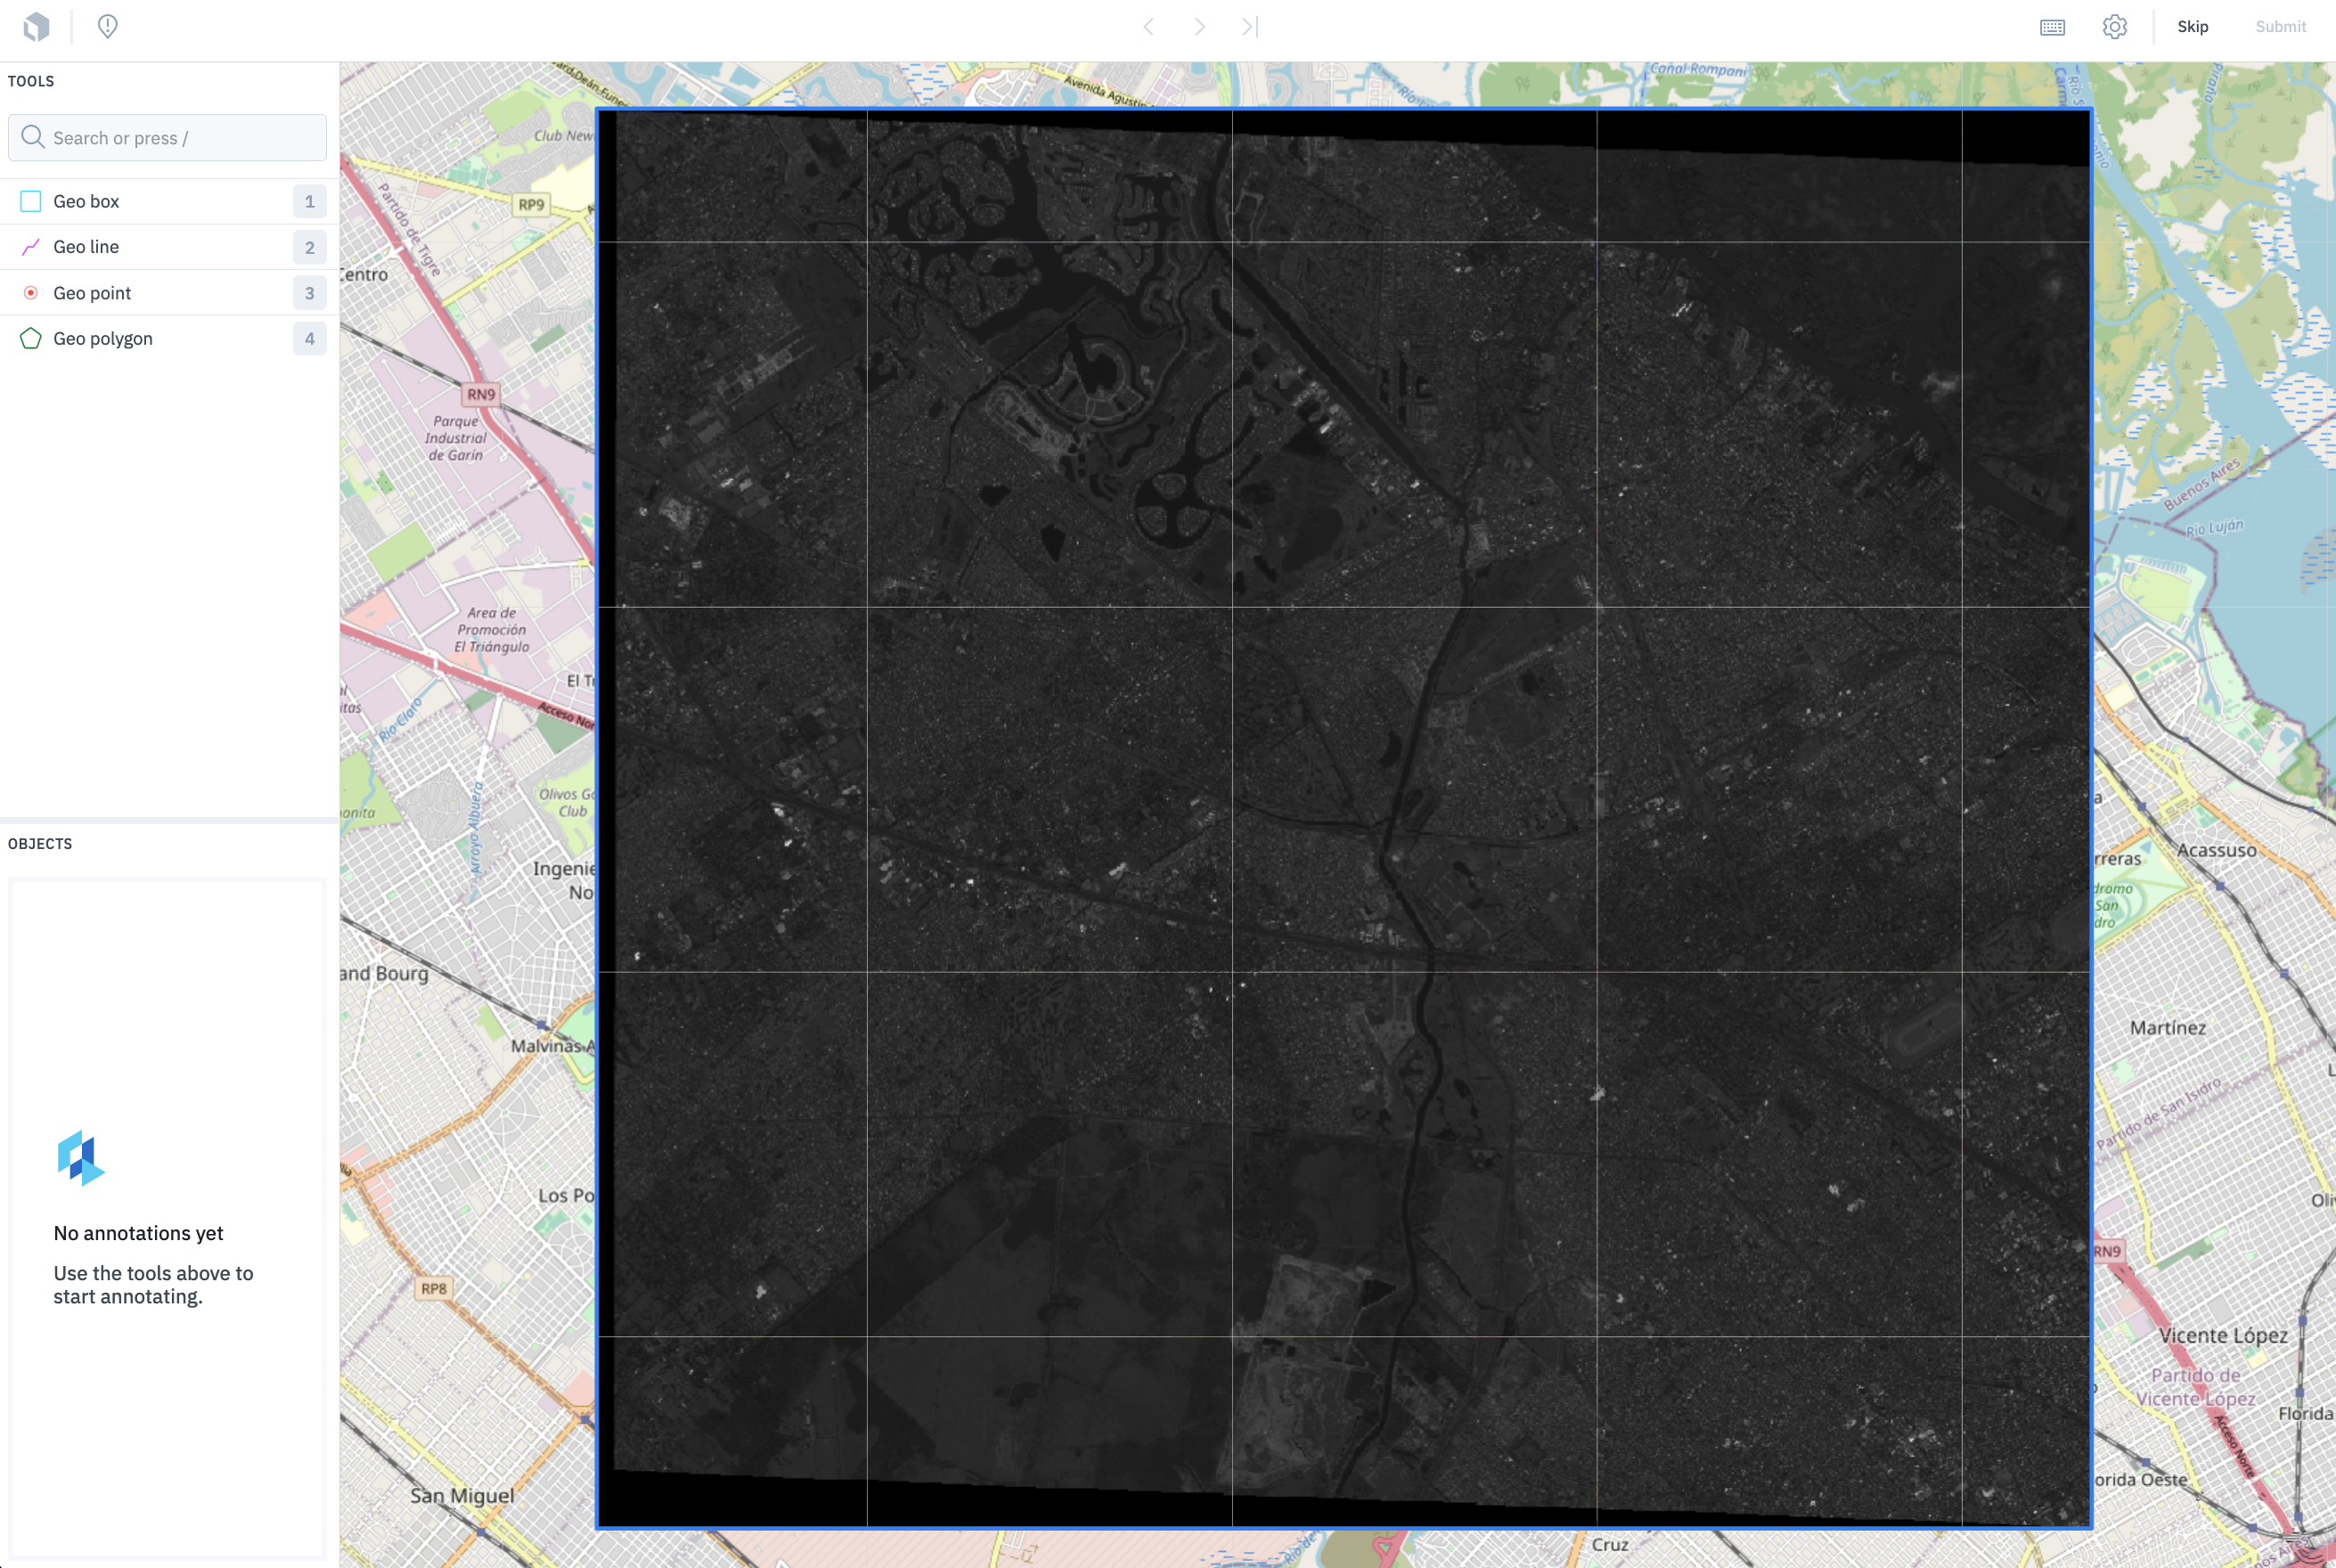
Task: Click 'Martínez' map label
Action: (2168, 1028)
